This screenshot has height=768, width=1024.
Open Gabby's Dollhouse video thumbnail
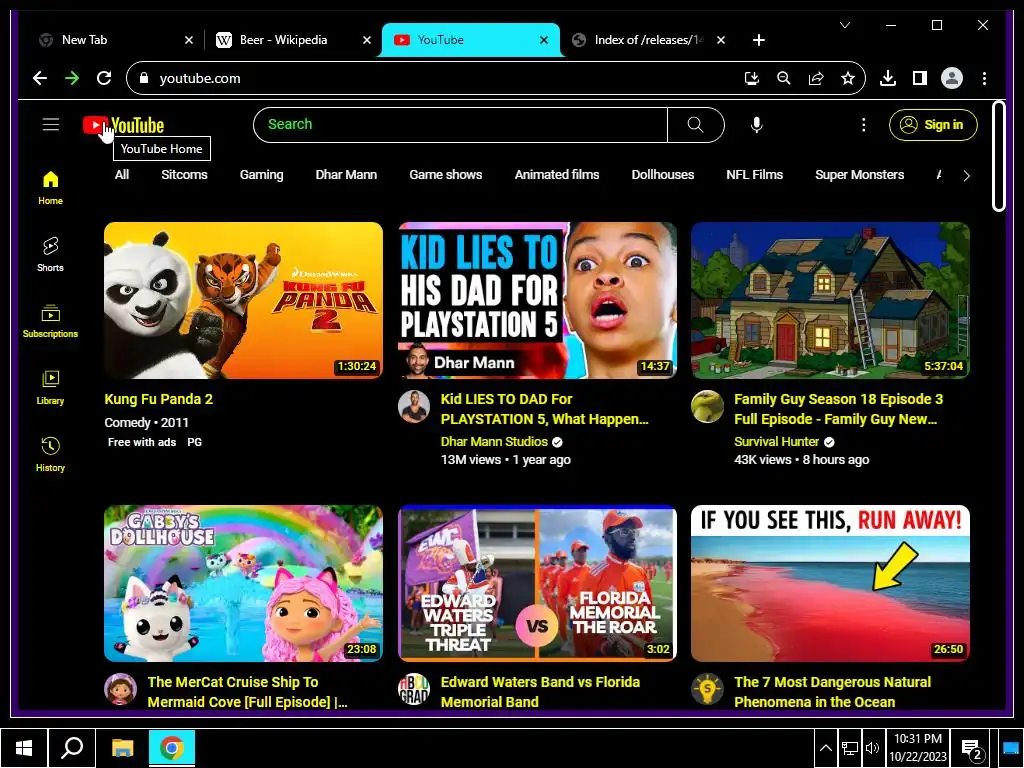click(x=244, y=583)
